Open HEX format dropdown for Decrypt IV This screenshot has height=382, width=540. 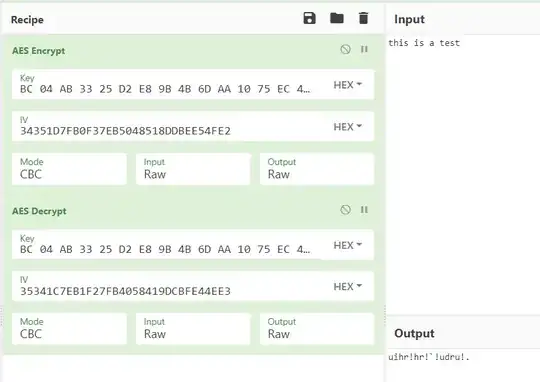point(347,287)
